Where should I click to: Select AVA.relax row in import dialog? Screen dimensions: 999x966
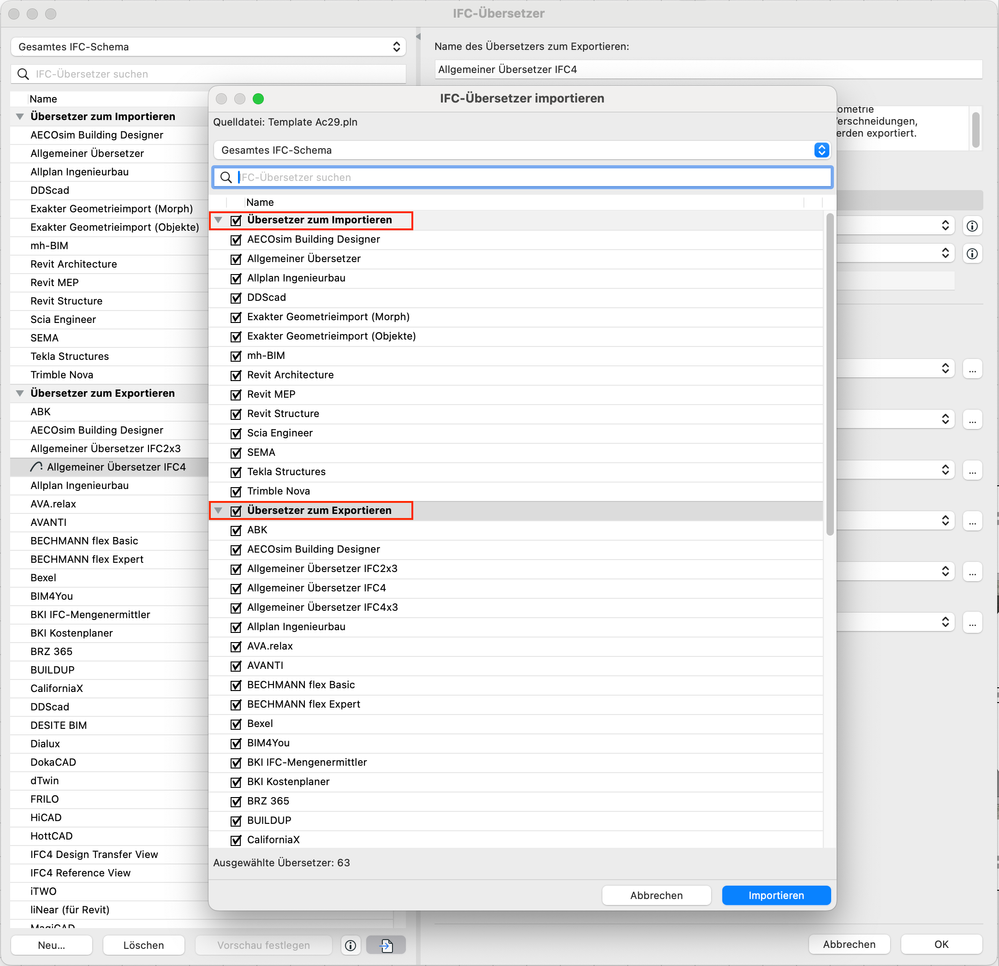(x=517, y=646)
